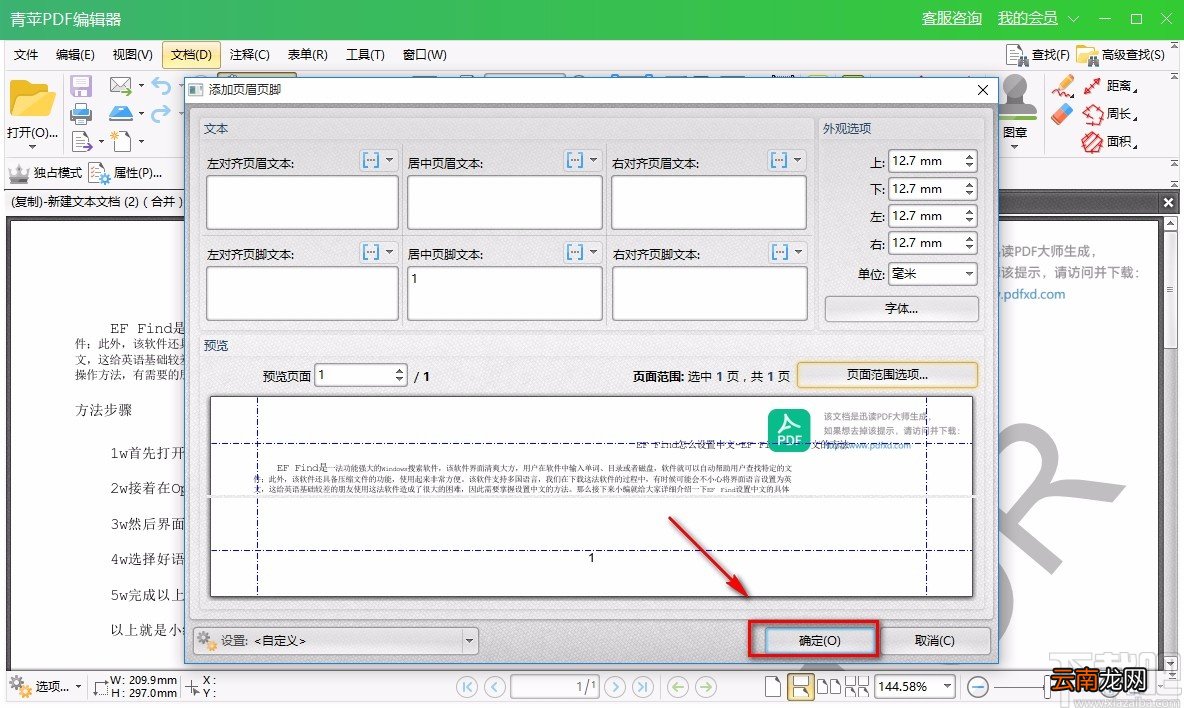Viewport: 1184px width, 708px height.
Task: Go to last page icon
Action: (643, 686)
